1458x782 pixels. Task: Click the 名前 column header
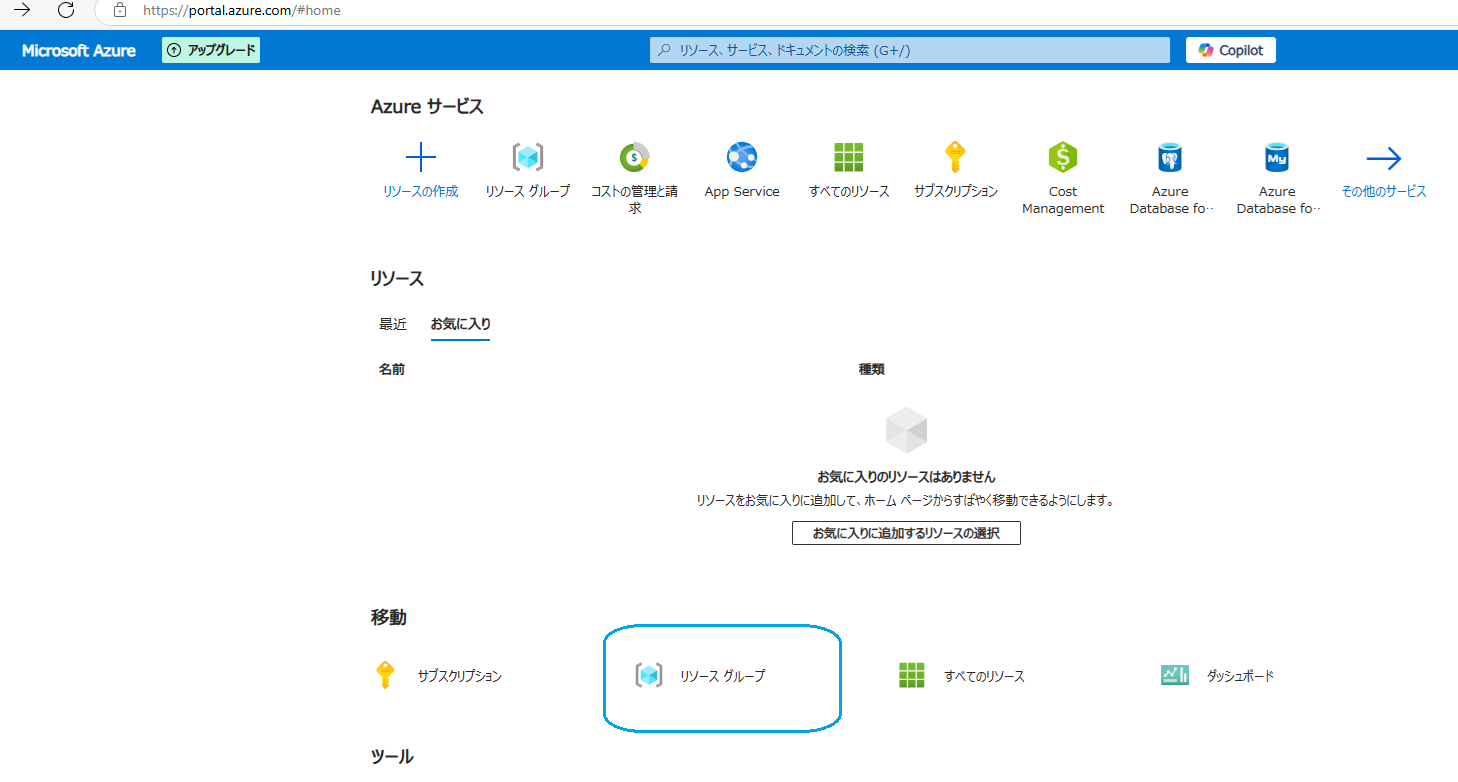(x=392, y=369)
